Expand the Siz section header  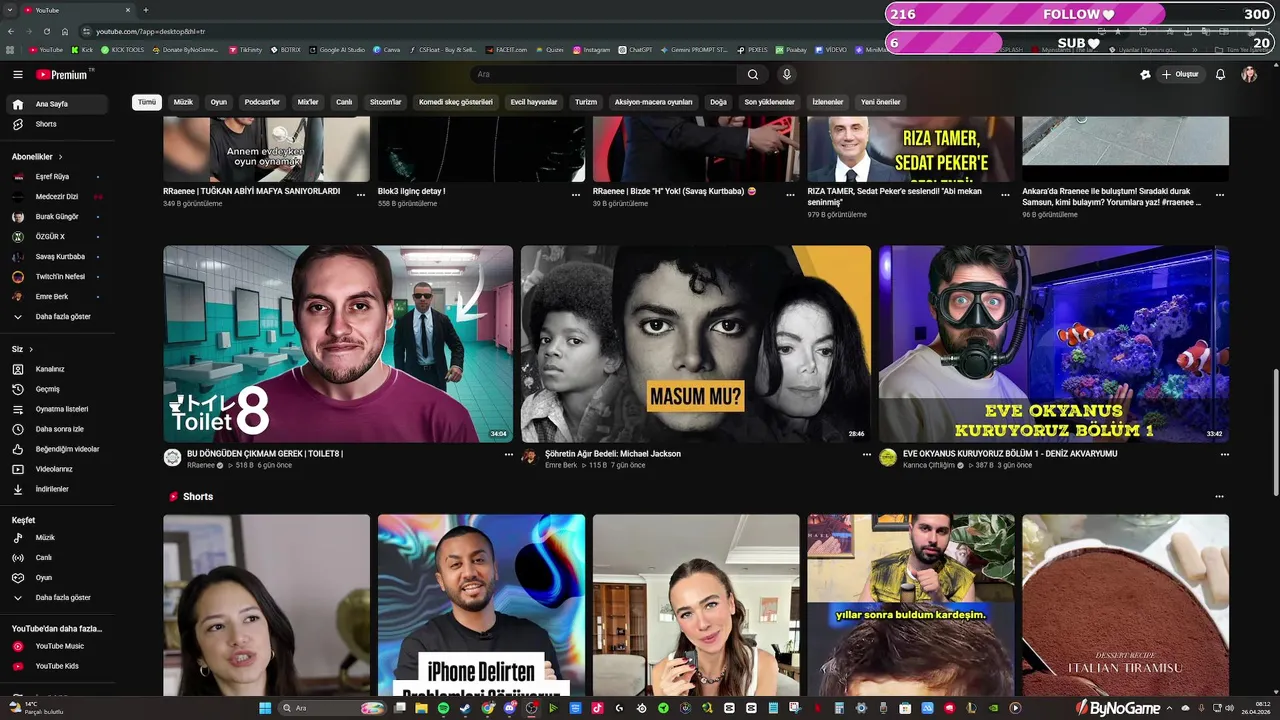(22, 349)
